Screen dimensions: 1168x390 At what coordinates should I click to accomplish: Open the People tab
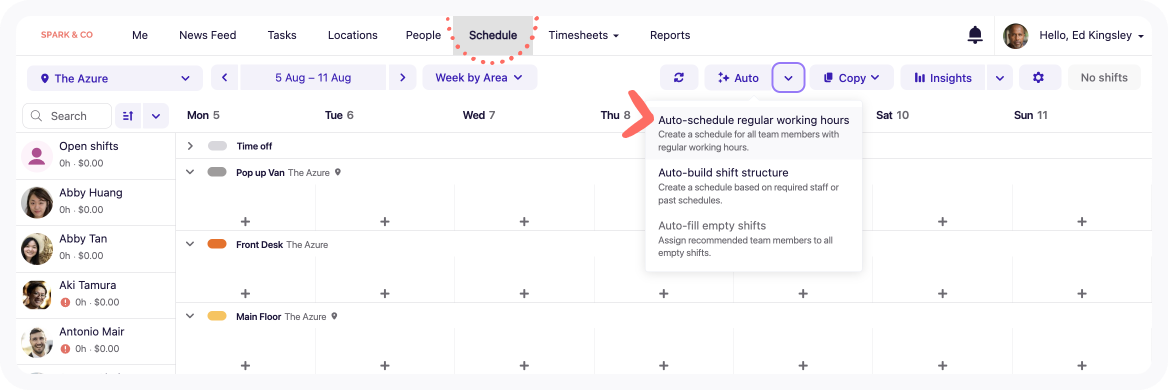pos(423,35)
